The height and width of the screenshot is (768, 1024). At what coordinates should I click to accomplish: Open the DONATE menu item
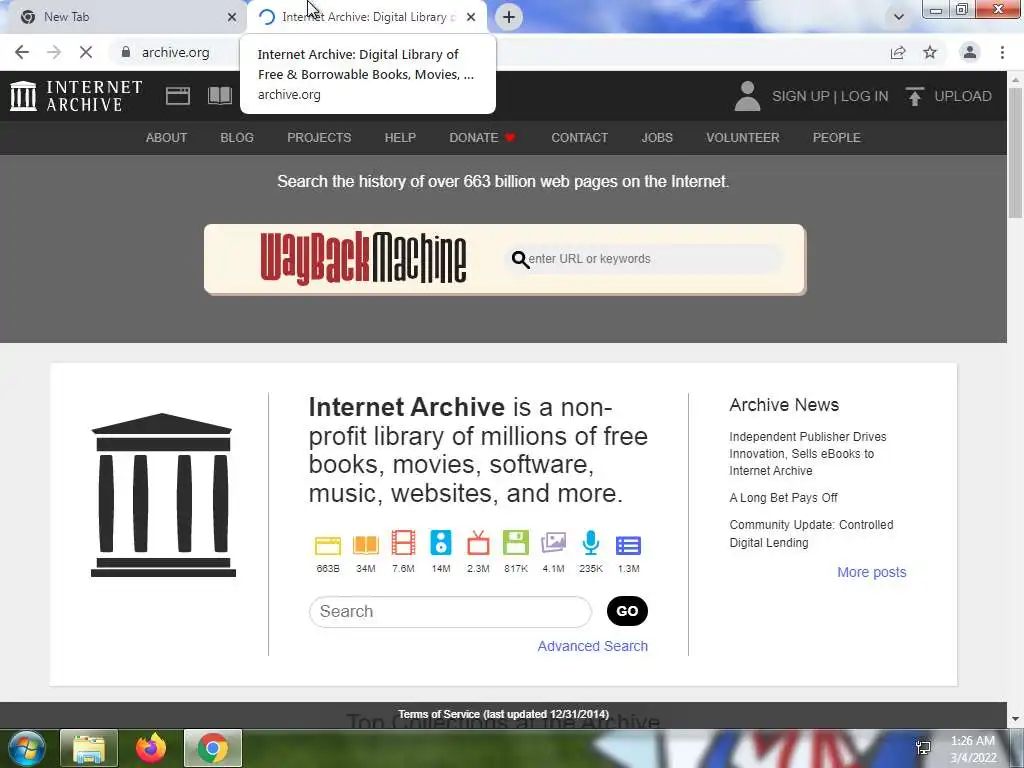482,138
